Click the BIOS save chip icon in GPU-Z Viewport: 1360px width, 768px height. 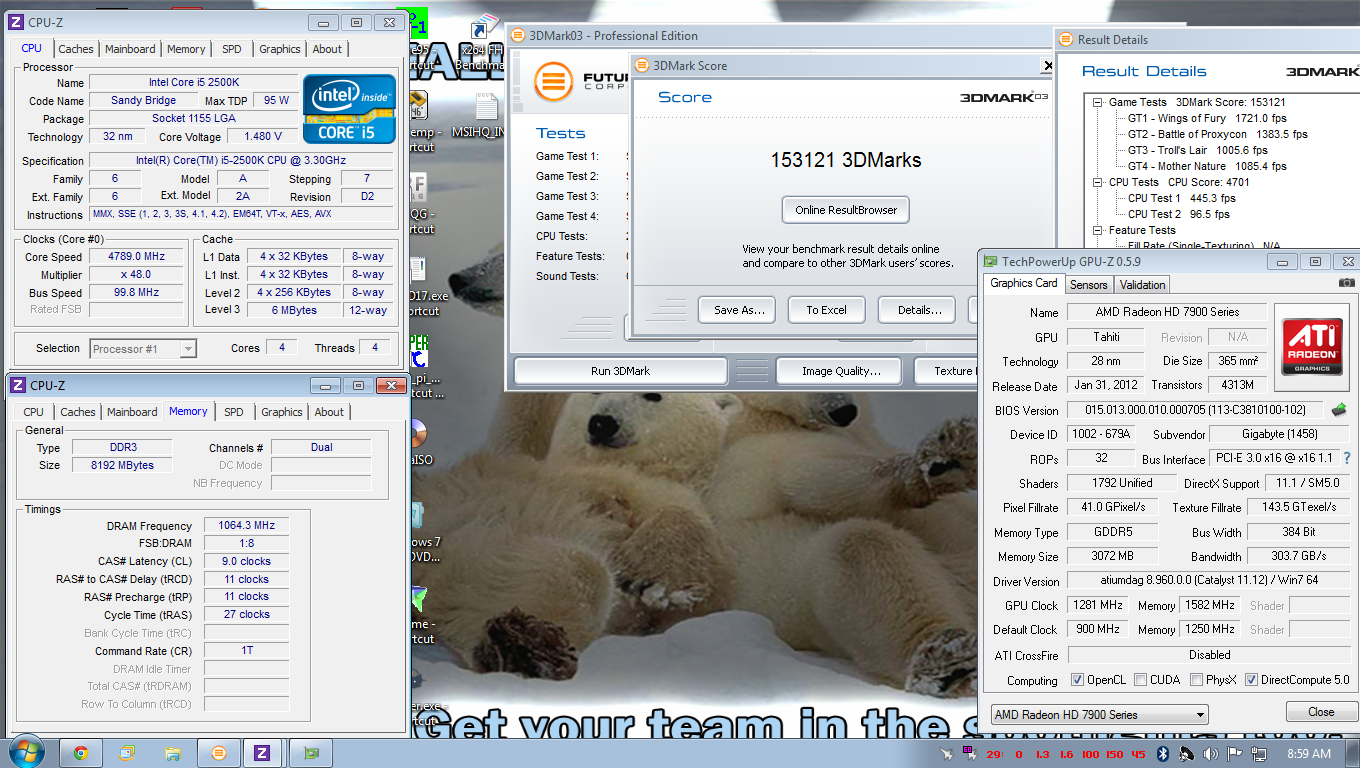click(1339, 410)
